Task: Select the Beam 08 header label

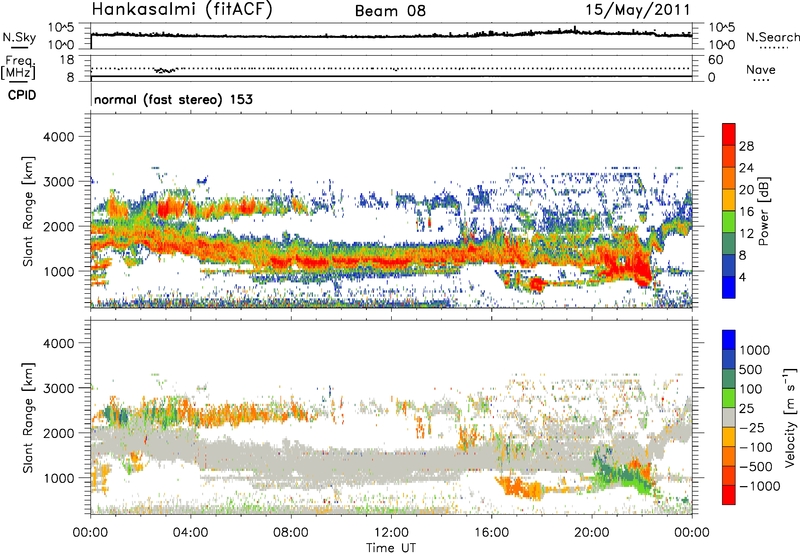Action: tap(390, 11)
